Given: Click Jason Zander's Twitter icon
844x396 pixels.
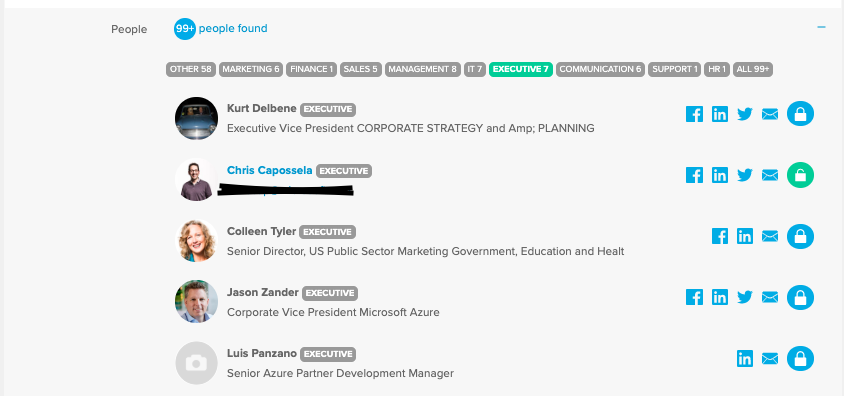Looking at the screenshot, I should [x=745, y=297].
